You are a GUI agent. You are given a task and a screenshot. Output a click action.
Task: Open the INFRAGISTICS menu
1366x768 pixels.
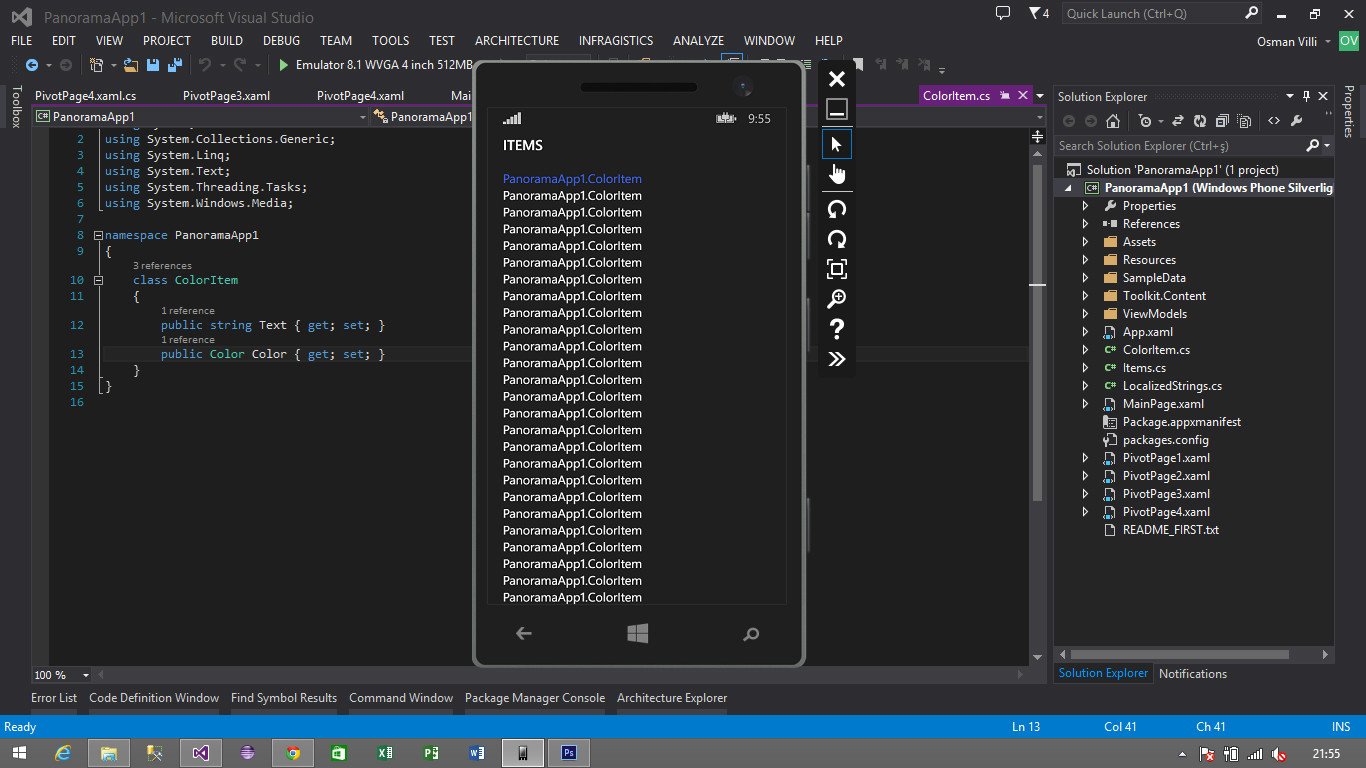coord(616,41)
